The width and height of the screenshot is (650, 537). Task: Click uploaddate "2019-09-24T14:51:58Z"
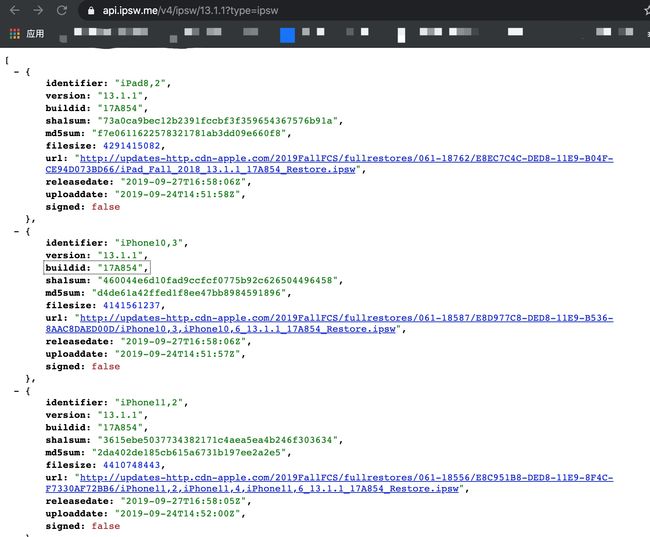click(x=177, y=194)
